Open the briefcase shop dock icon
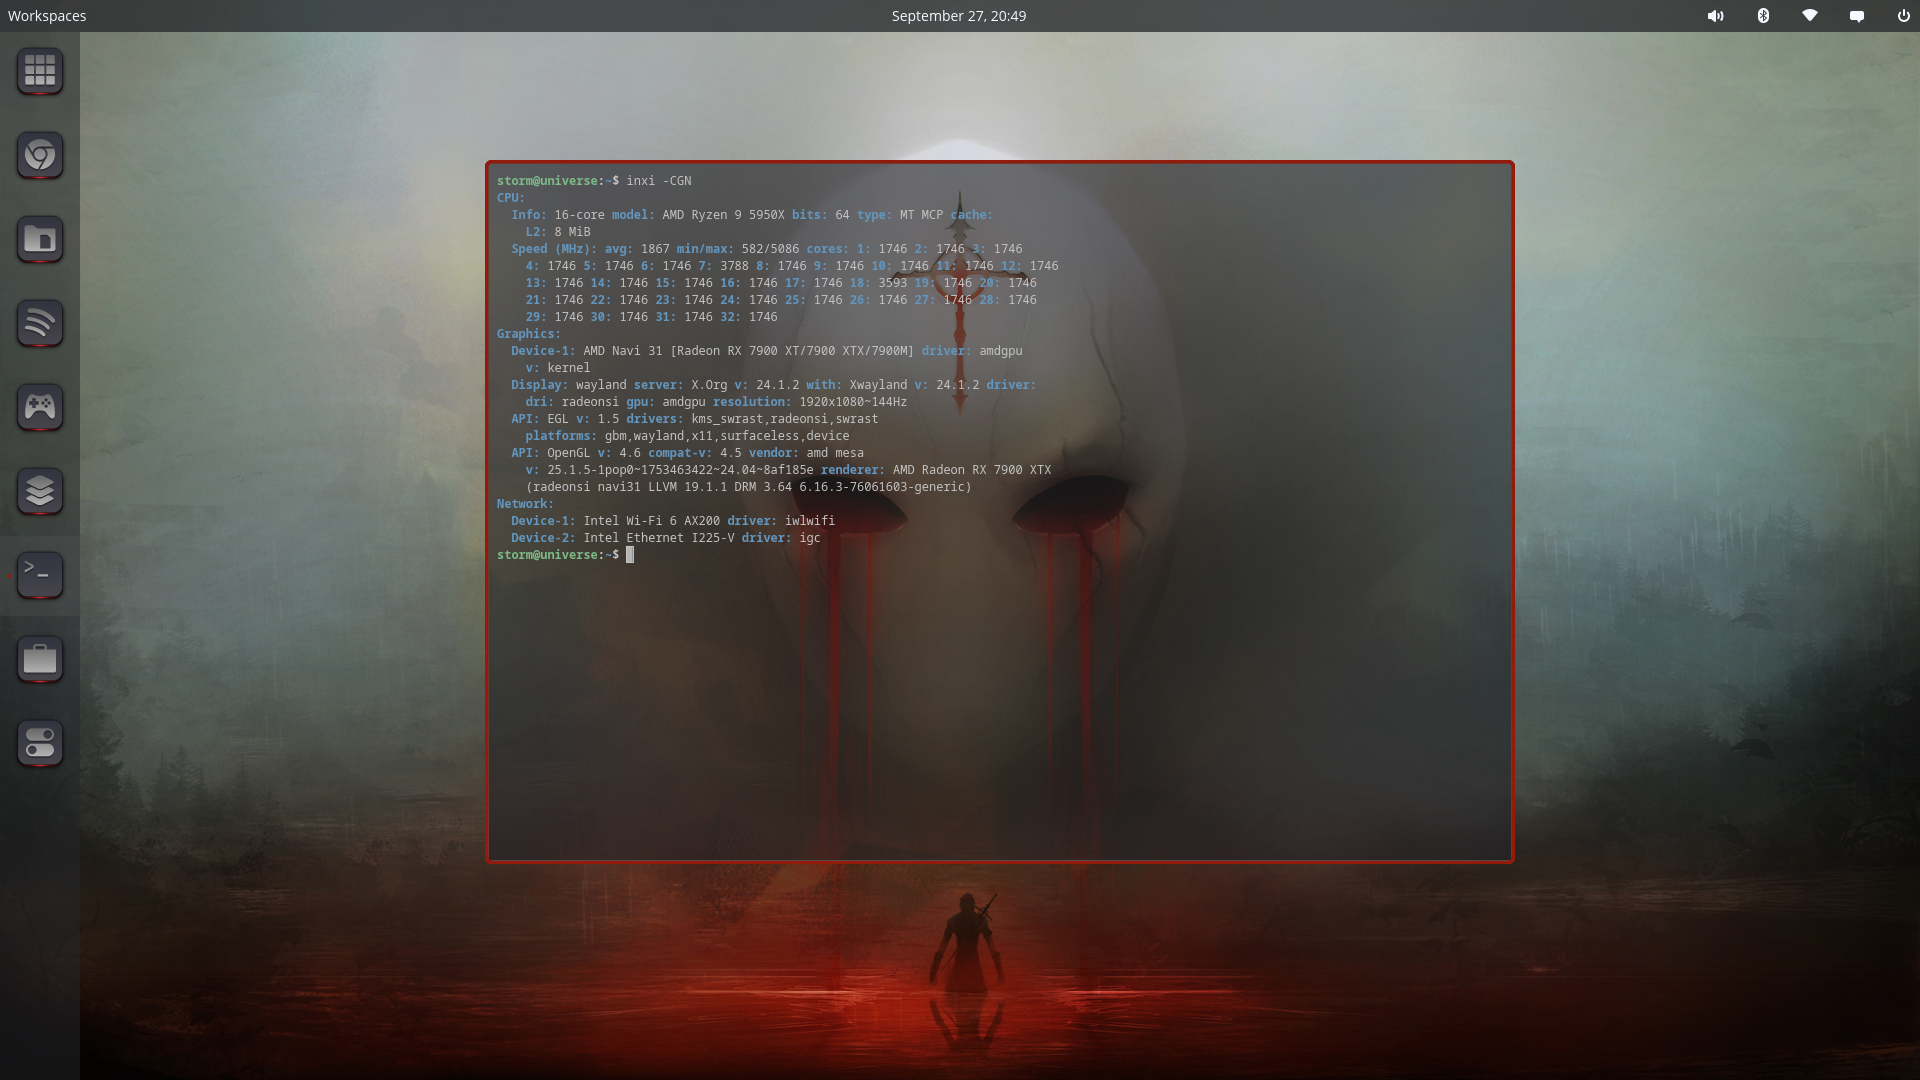 [x=40, y=659]
